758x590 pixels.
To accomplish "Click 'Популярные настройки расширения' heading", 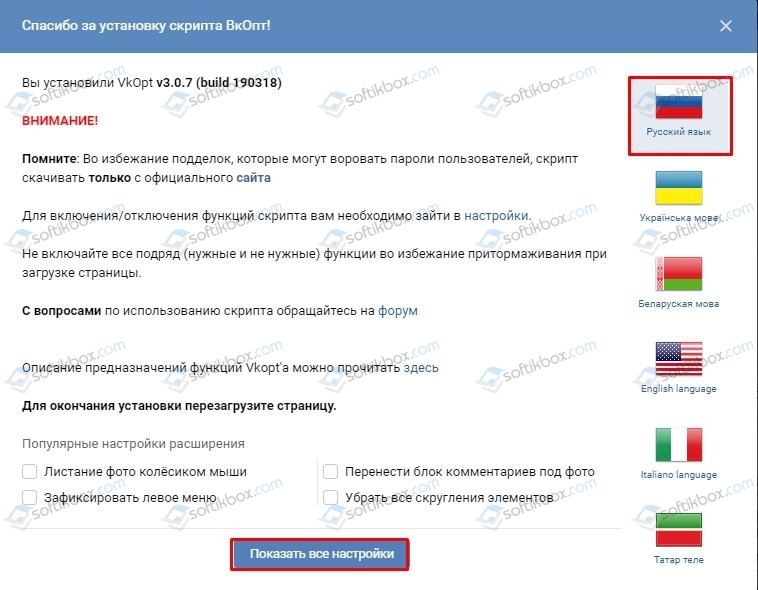I will click(x=133, y=444).
